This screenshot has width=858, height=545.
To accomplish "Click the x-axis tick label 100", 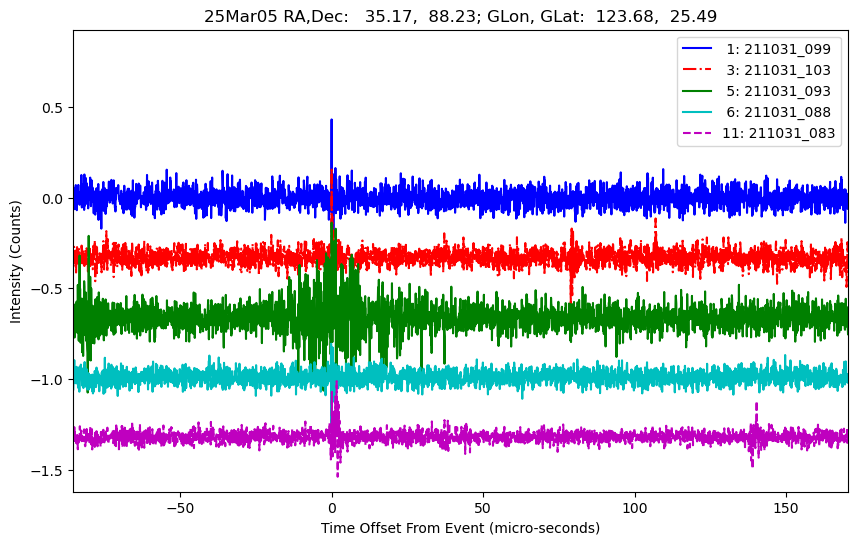I will (x=635, y=508).
